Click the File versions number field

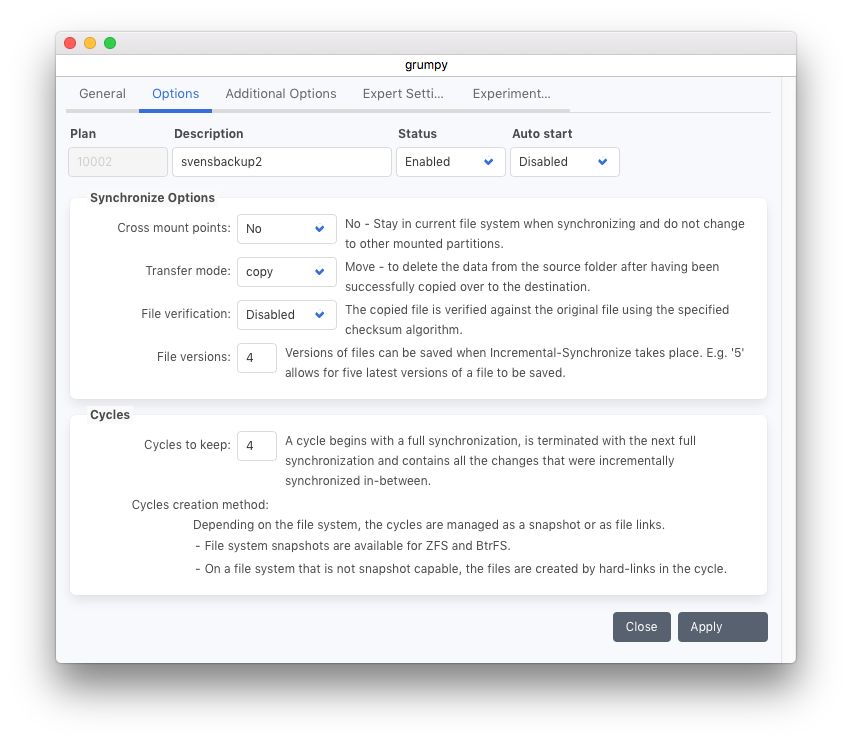pos(257,358)
